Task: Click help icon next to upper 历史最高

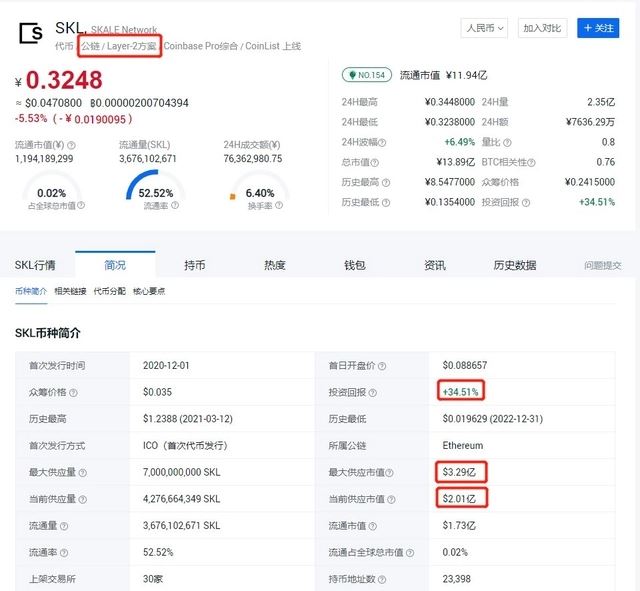Action: pos(386,183)
